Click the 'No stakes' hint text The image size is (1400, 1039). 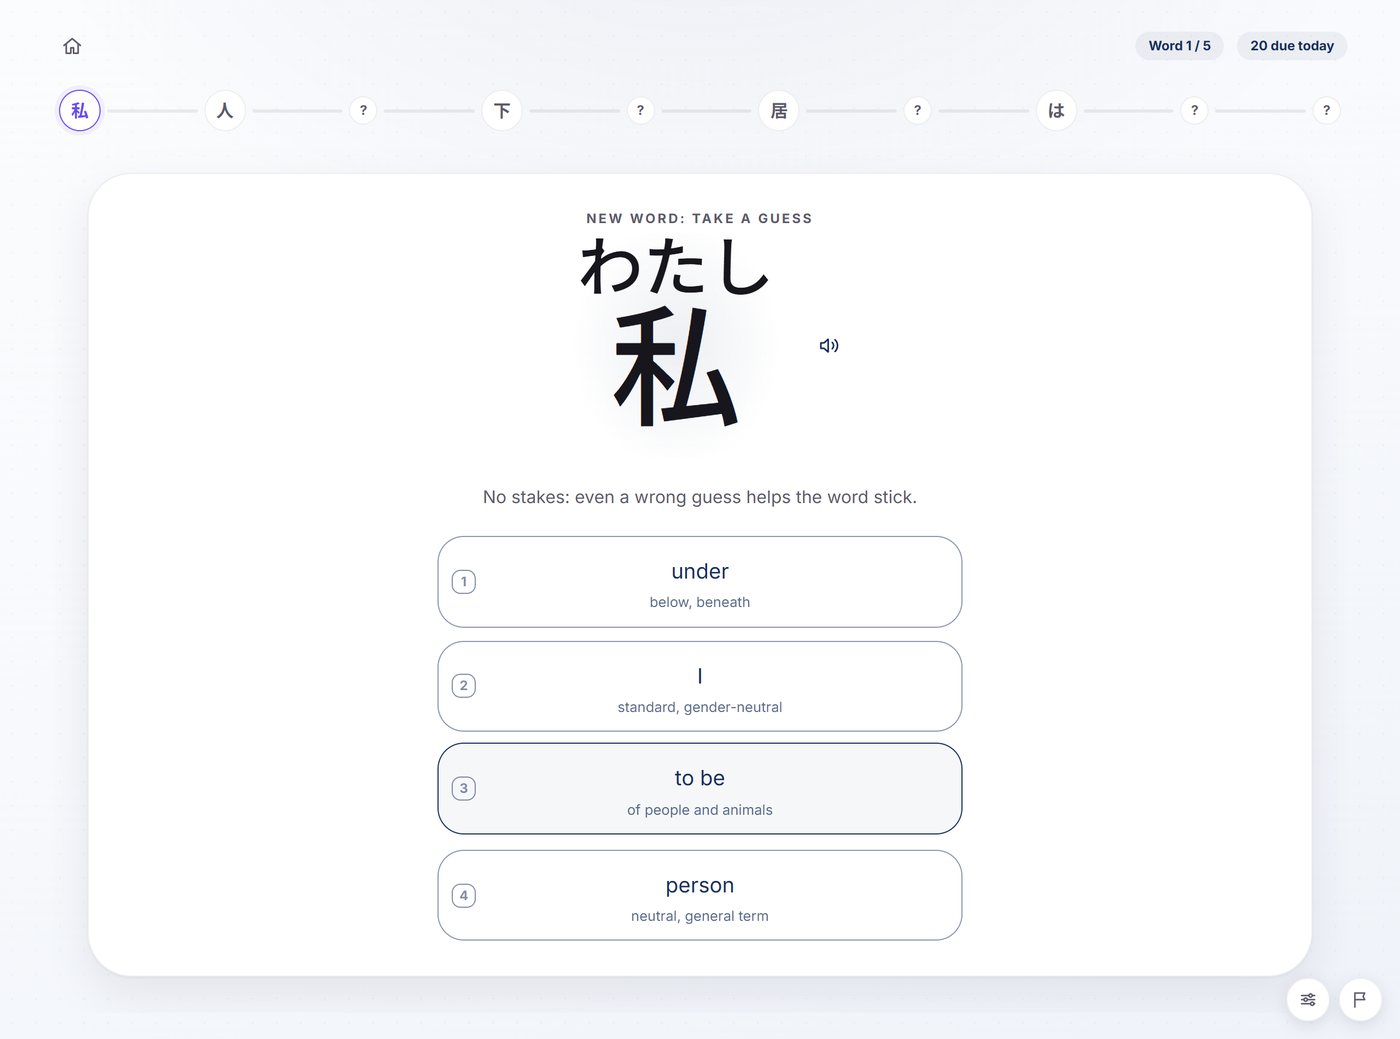(700, 497)
